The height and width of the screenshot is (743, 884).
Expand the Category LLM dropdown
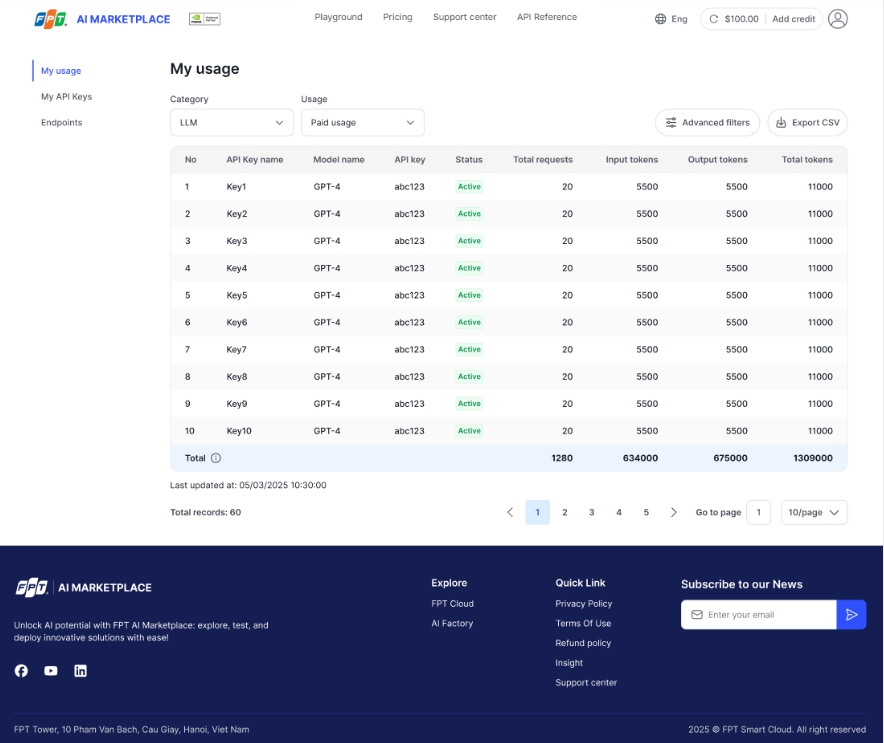(x=232, y=122)
